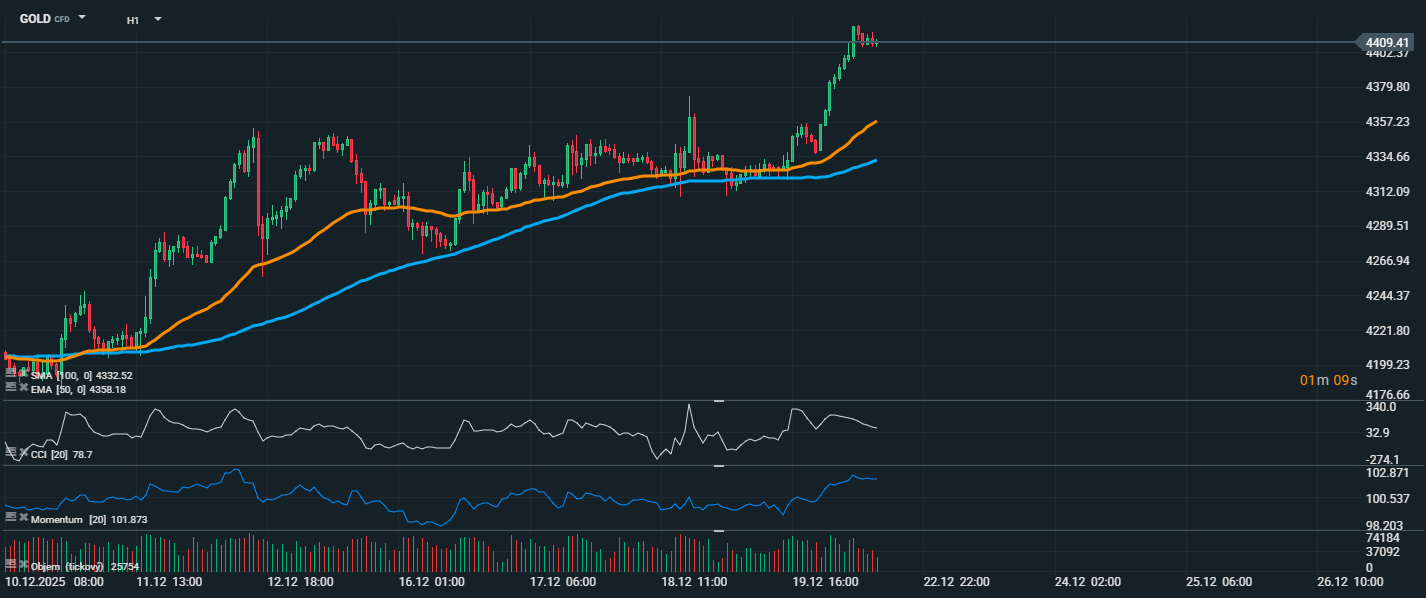
Task: Open settings icon for EMA indicator
Action: (x=10, y=386)
